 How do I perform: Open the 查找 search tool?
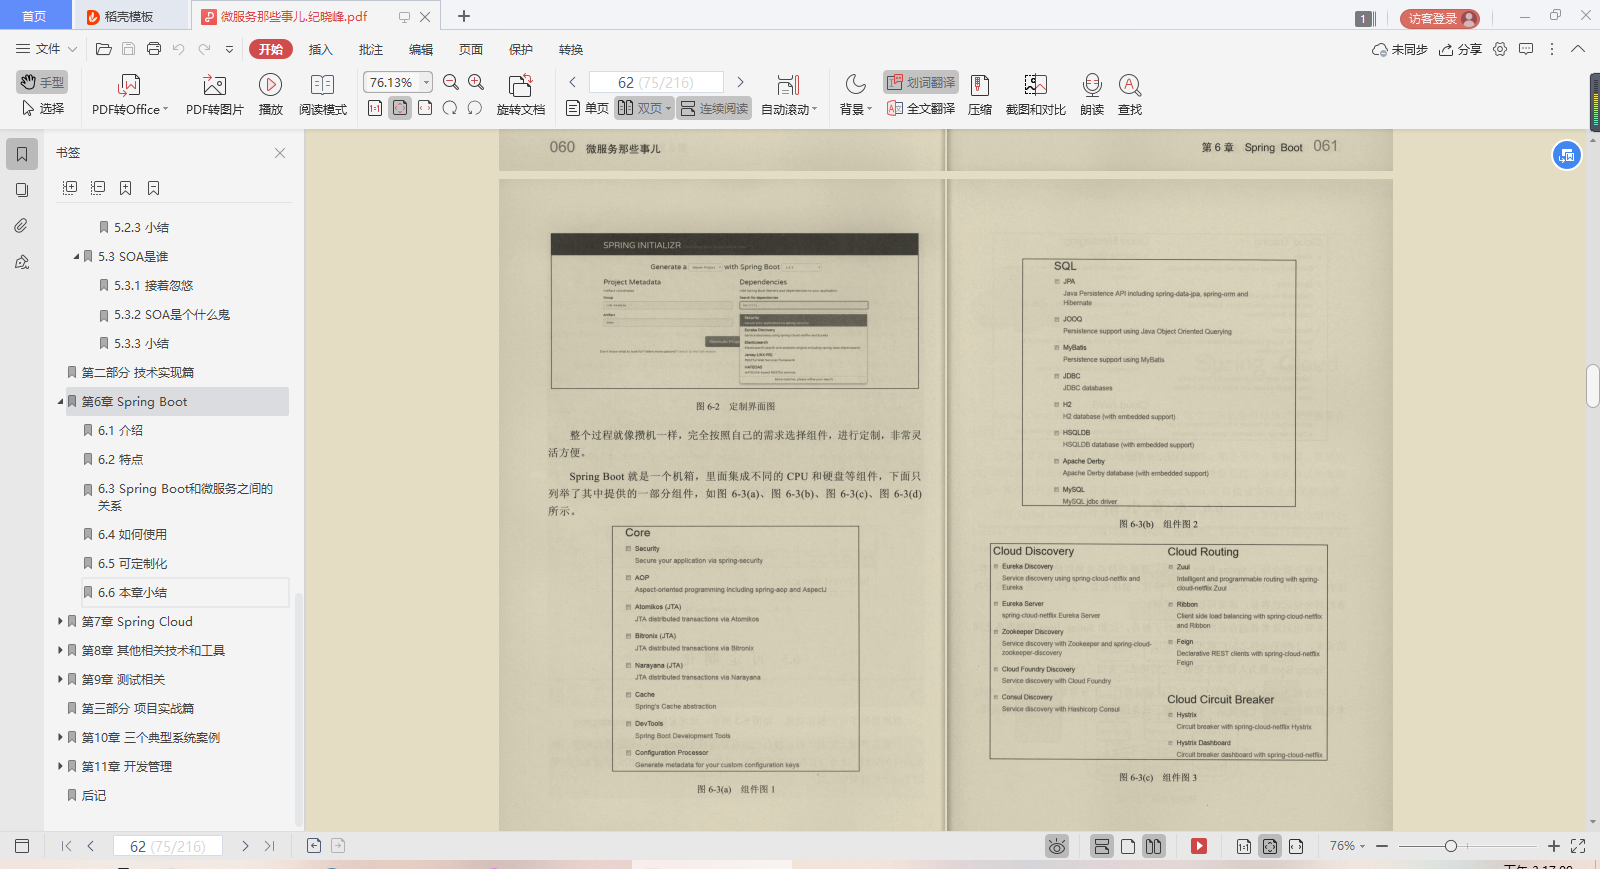click(x=1130, y=95)
